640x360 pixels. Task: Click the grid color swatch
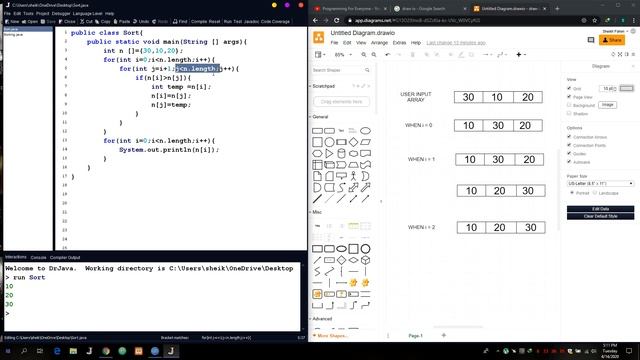coord(627,88)
